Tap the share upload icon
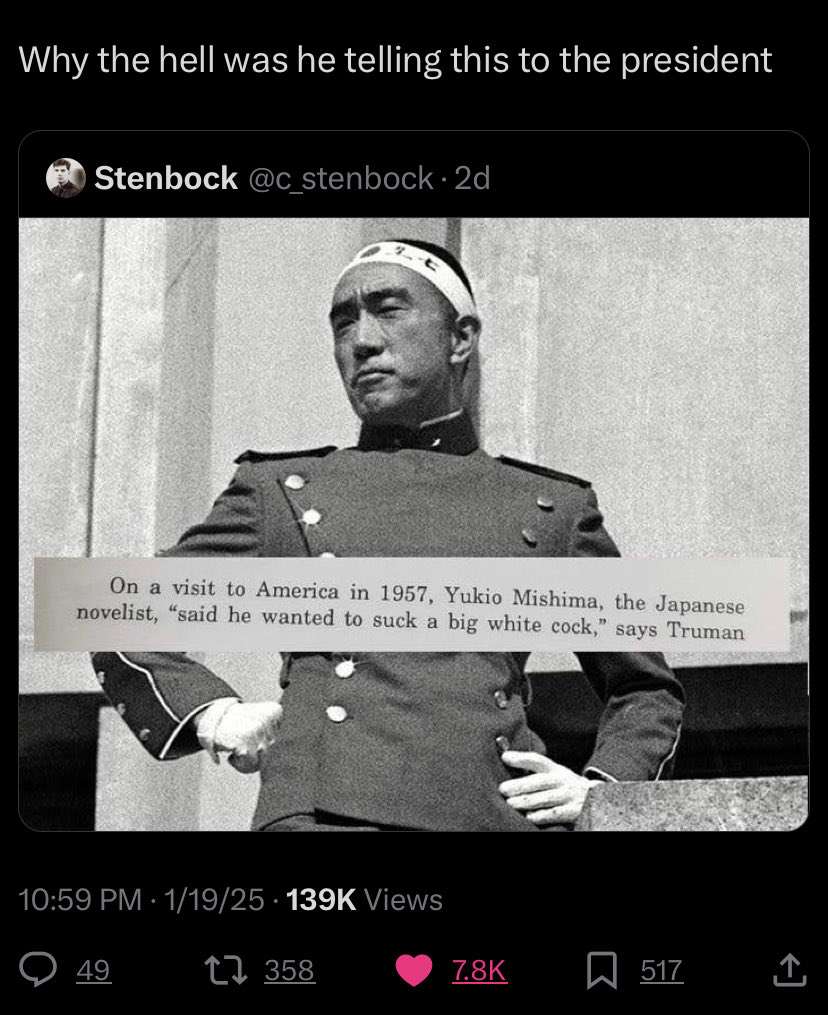 pyautogui.click(x=790, y=970)
